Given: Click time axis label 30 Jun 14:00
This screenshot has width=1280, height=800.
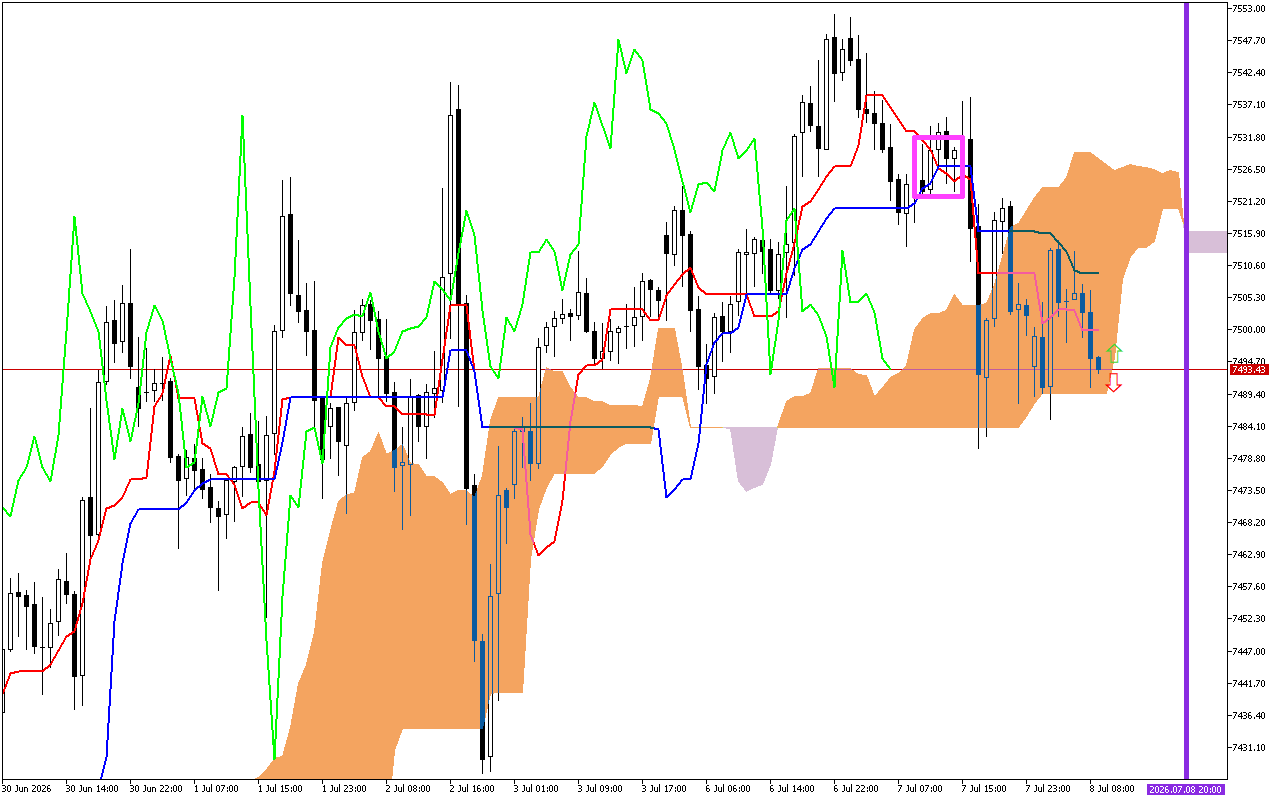Looking at the screenshot, I should point(92,789).
